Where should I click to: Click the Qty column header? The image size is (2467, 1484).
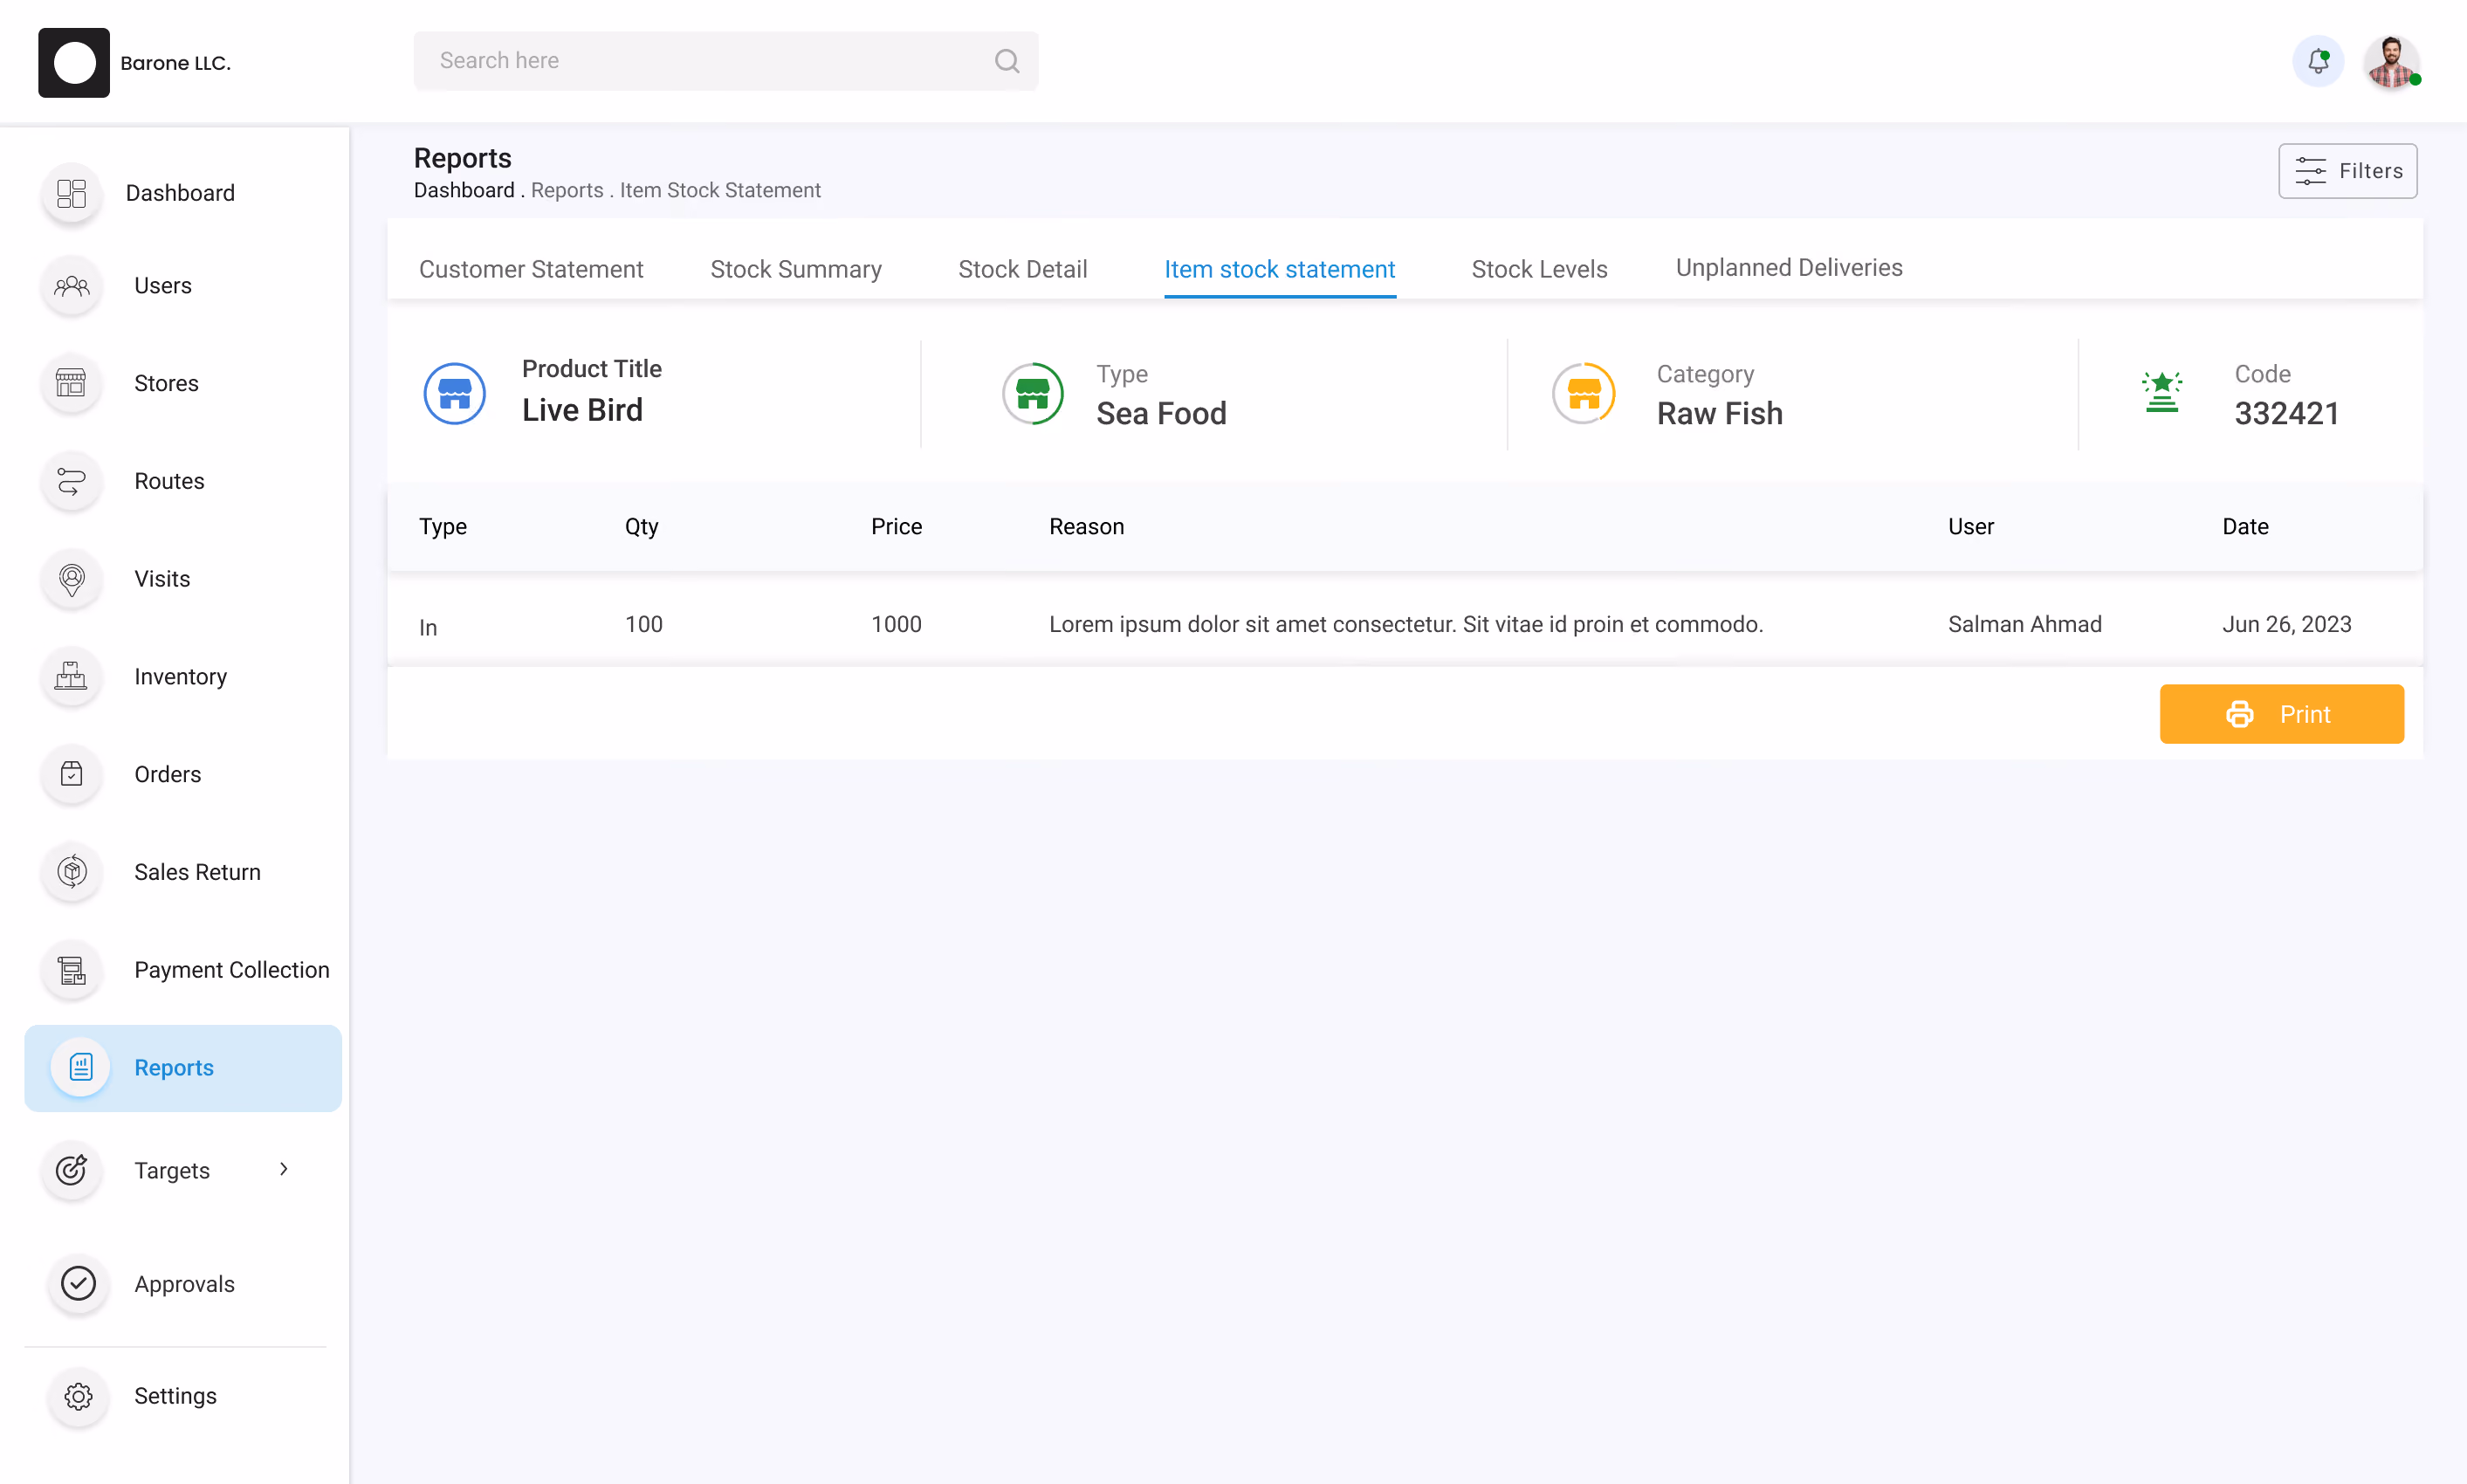pos(642,527)
